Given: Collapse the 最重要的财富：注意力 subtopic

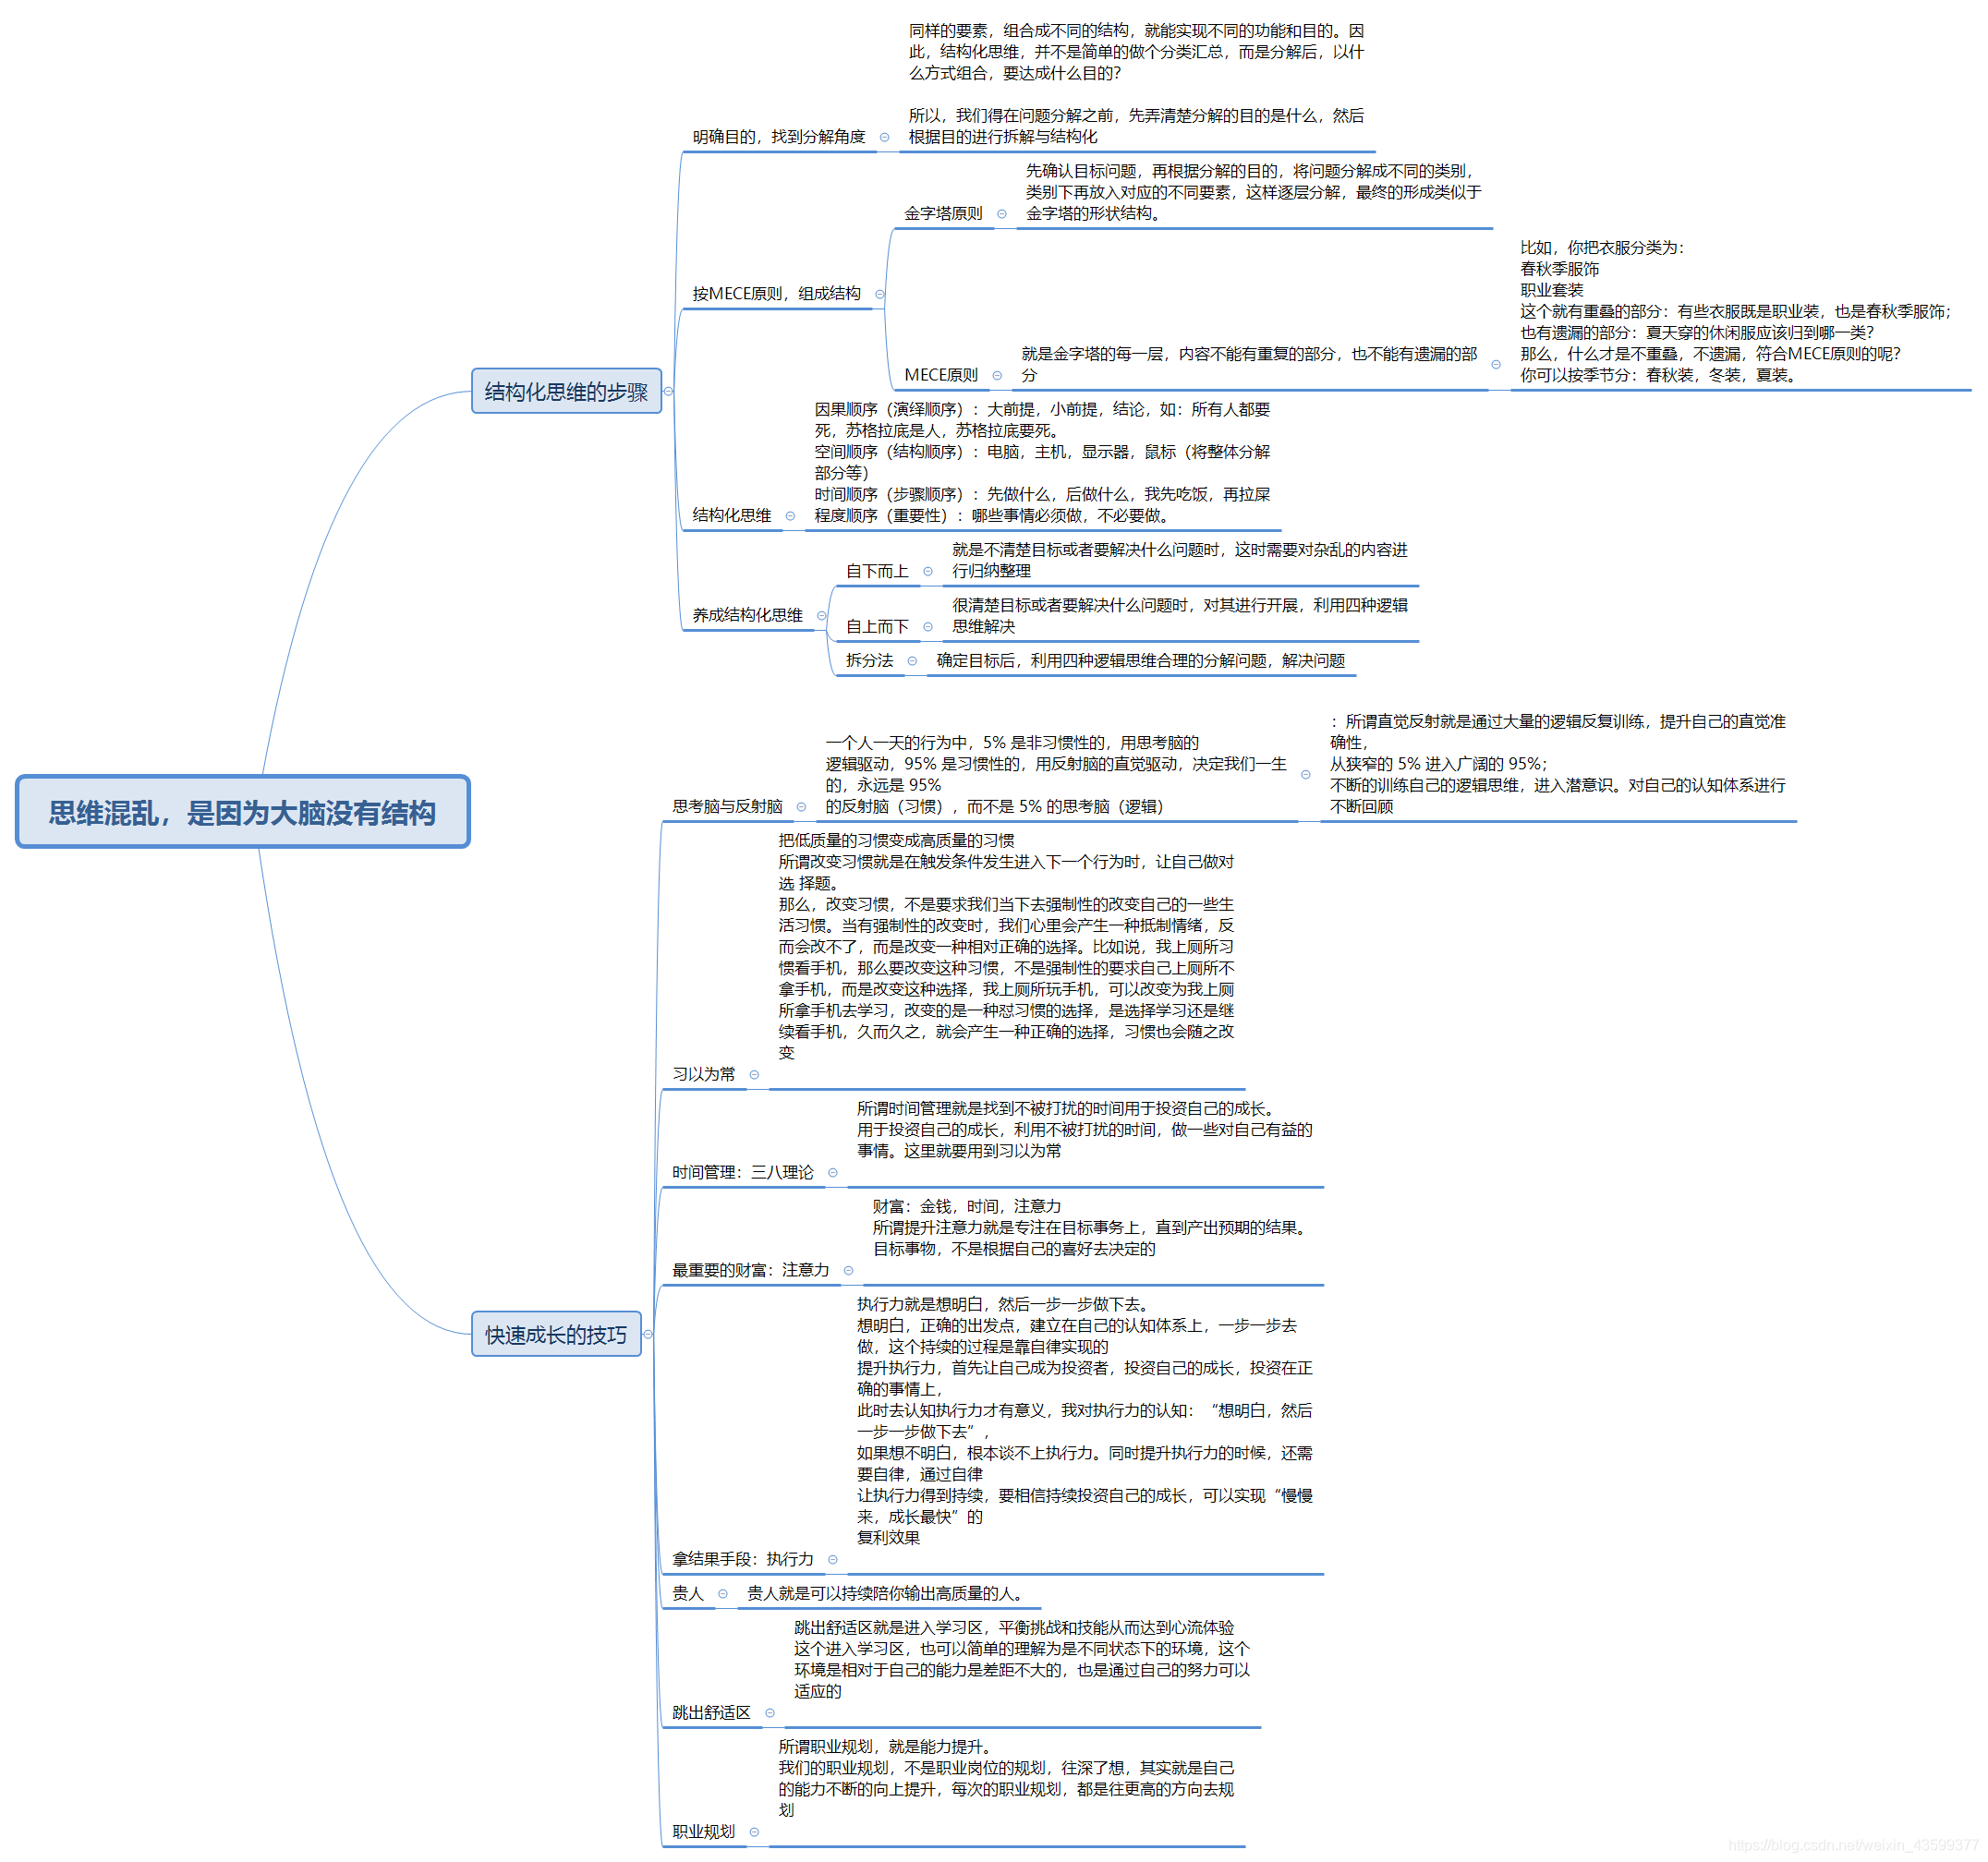Looking at the screenshot, I should point(848,1271).
